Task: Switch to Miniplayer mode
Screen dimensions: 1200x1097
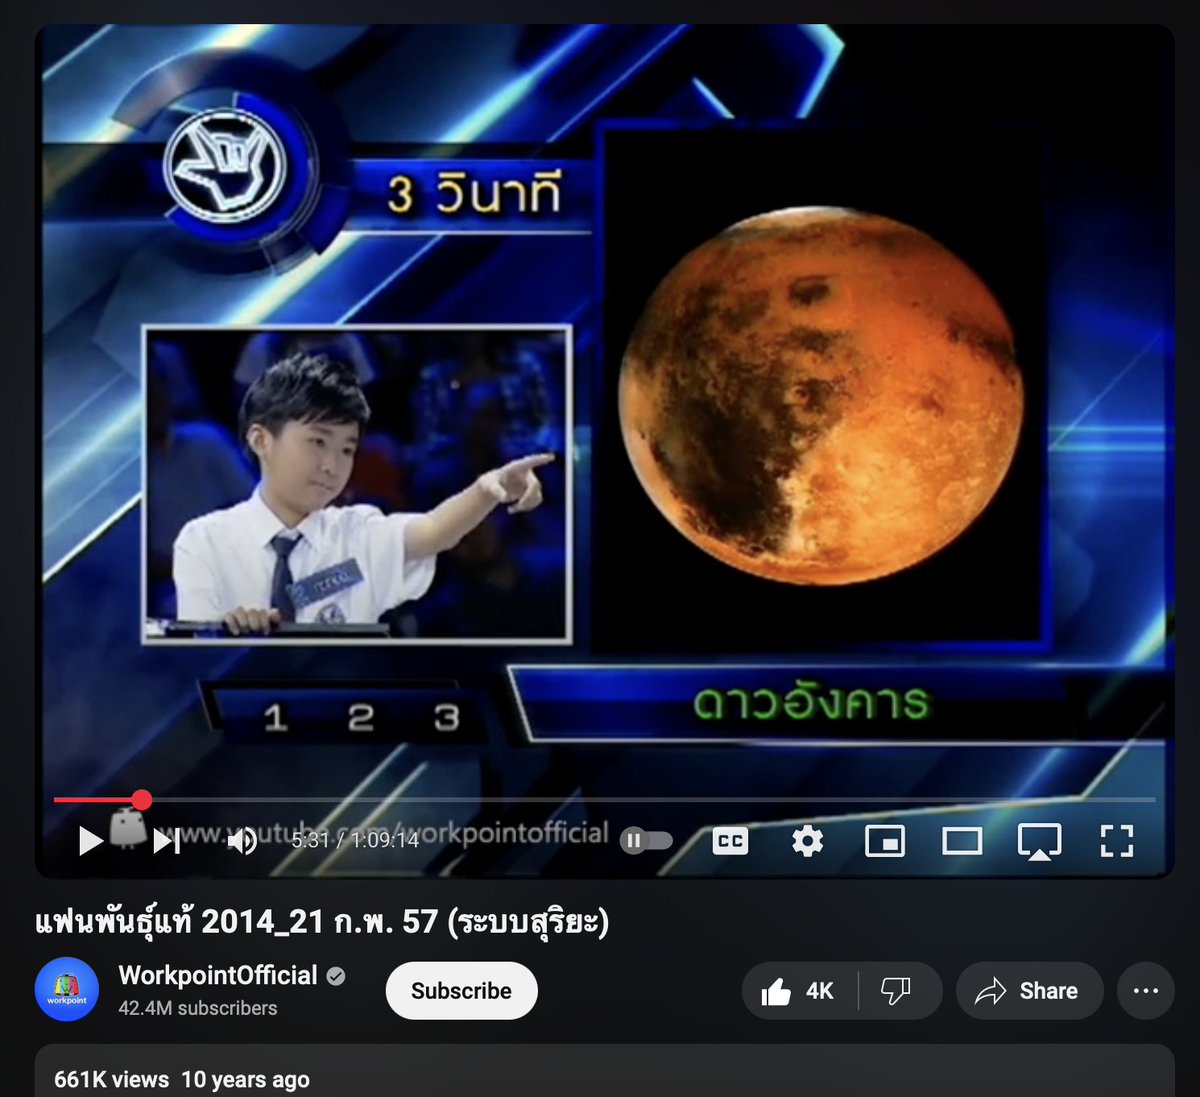Action: click(x=885, y=841)
